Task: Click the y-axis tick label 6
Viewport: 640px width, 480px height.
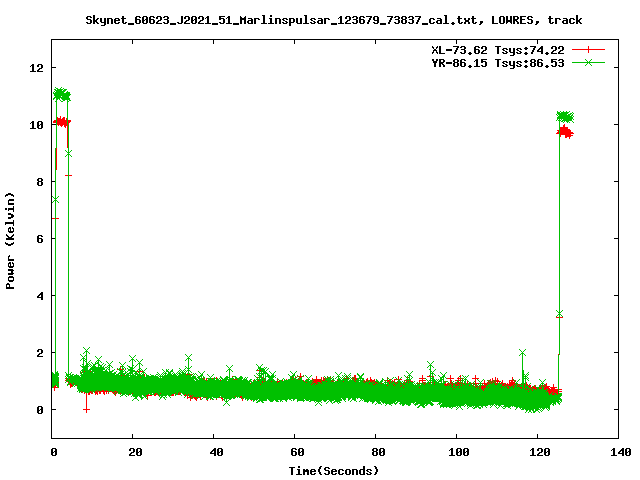Action: 40,239
